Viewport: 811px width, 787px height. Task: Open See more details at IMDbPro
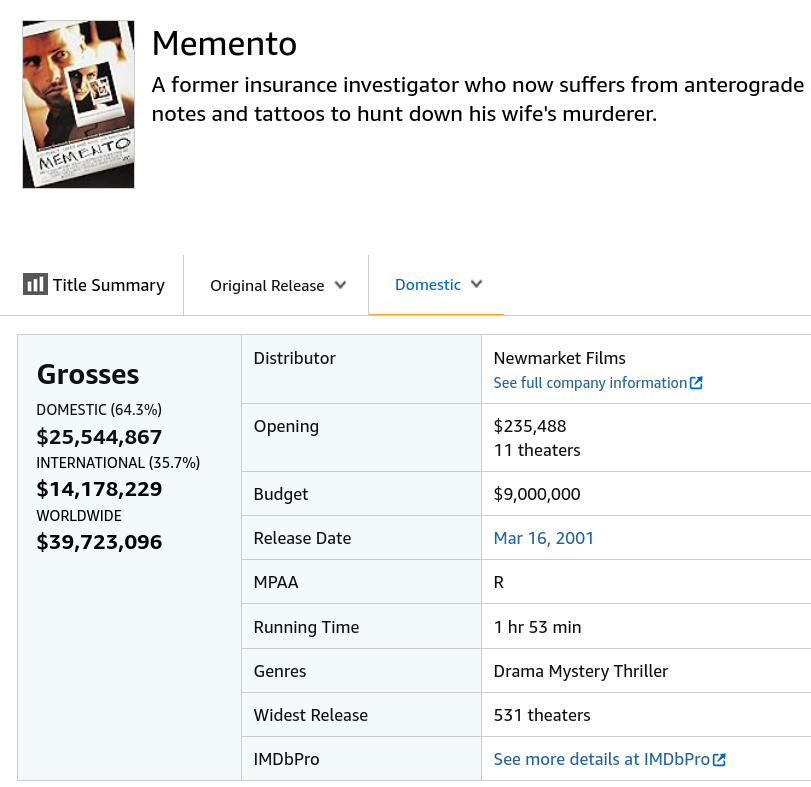coord(602,759)
